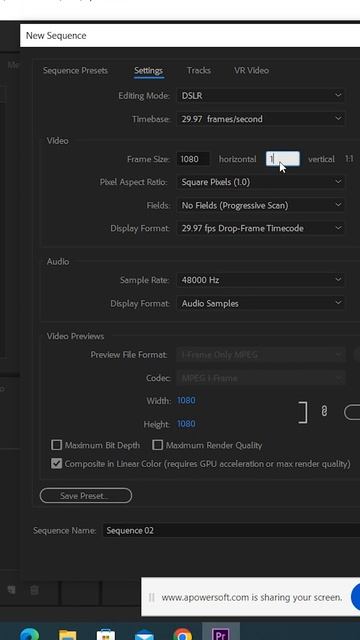The height and width of the screenshot is (640, 360).
Task: Click the horizontal frame size field
Action: tap(193, 159)
